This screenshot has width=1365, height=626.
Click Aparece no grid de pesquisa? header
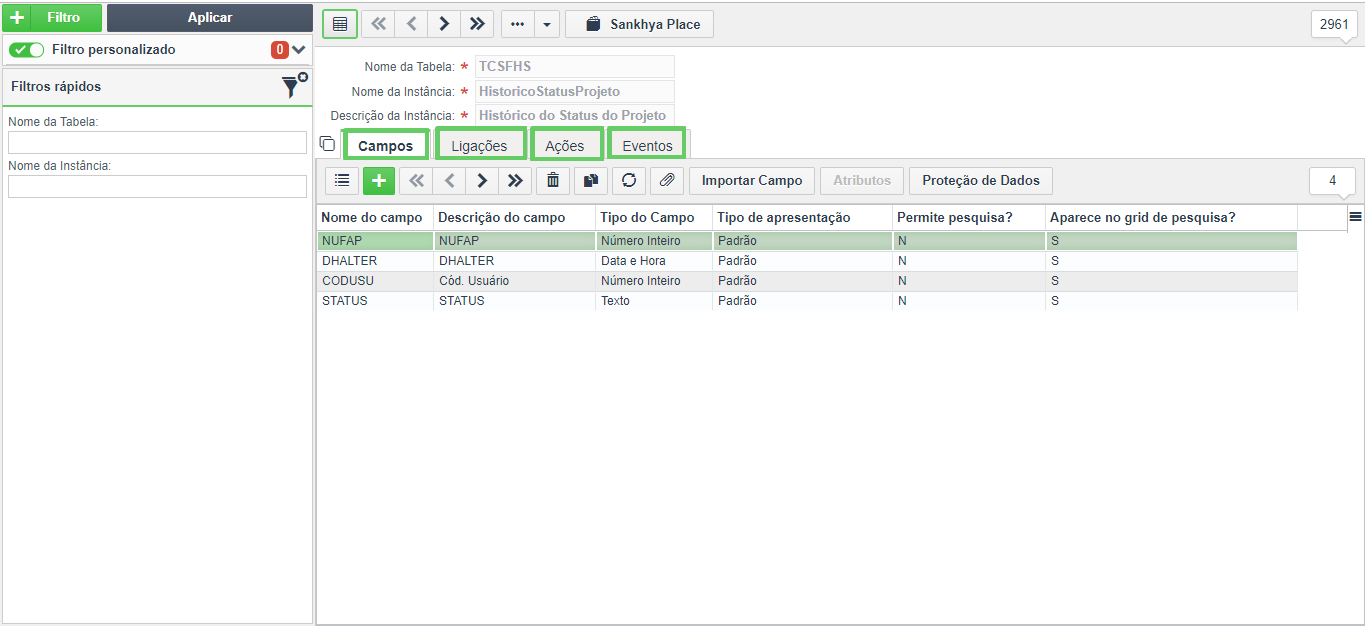tap(1171, 218)
